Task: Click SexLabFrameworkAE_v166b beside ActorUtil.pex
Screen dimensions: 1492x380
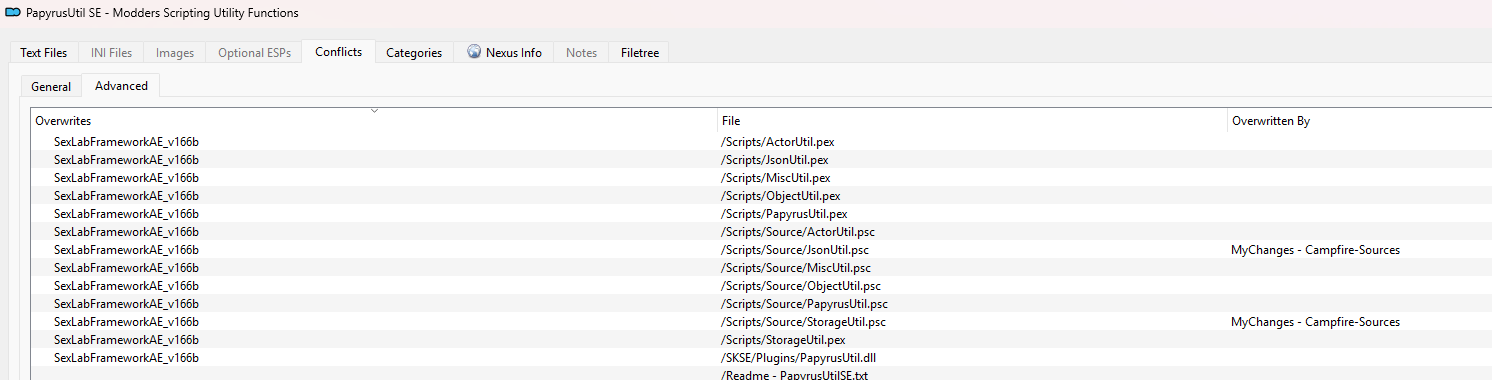Action: click(126, 142)
